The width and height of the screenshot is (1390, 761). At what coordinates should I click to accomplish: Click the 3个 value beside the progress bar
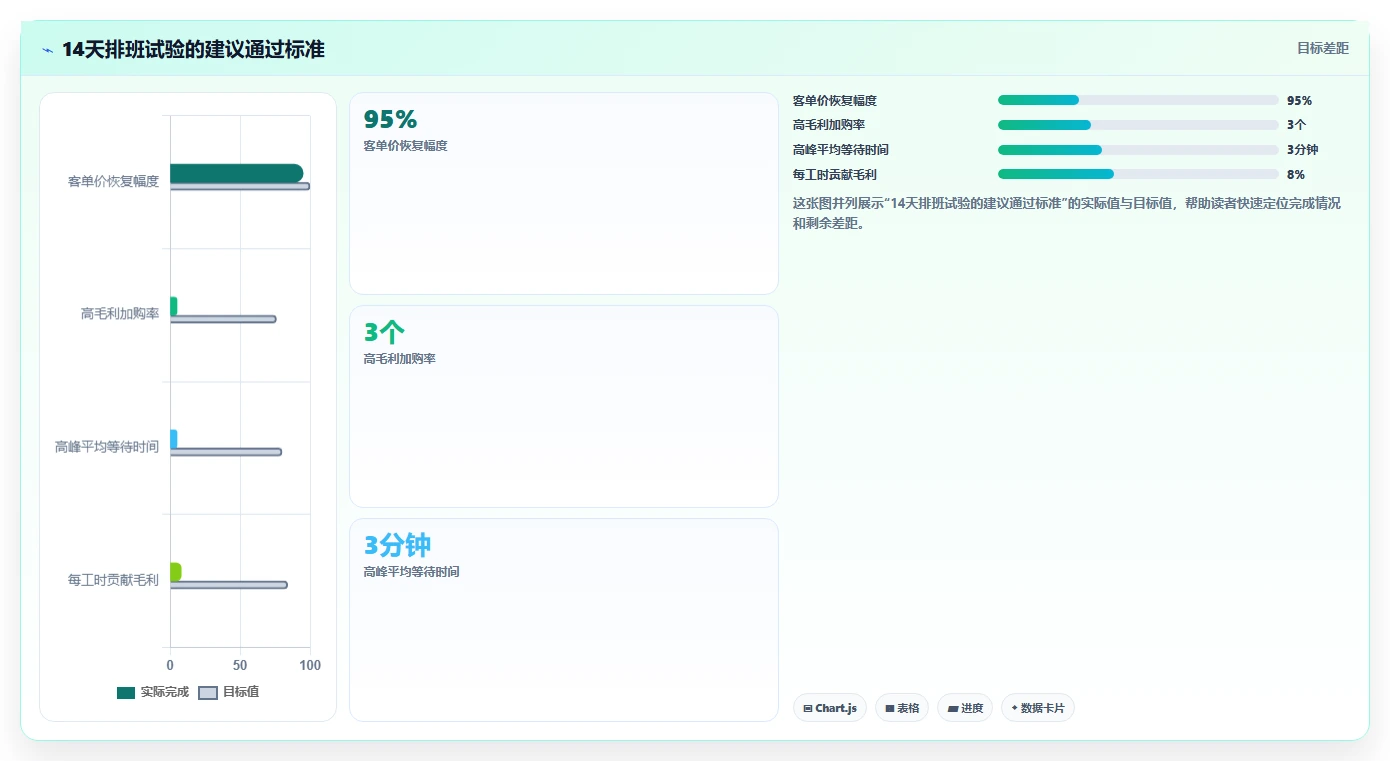pyautogui.click(x=1296, y=125)
